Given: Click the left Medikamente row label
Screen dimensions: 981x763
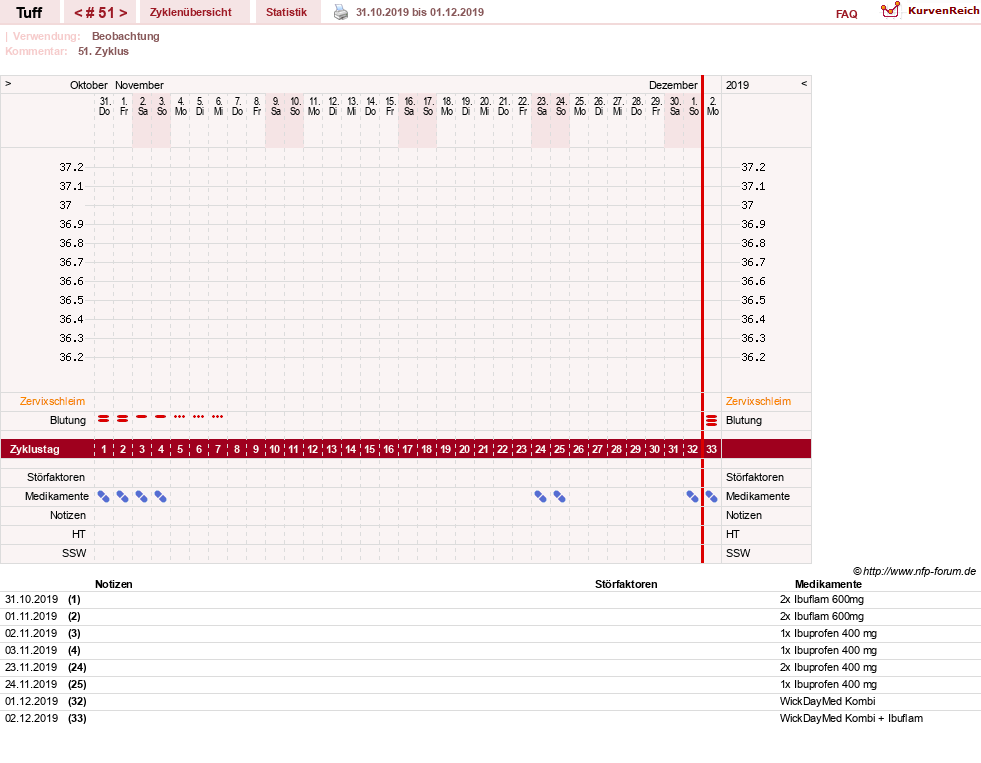Looking at the screenshot, I should click(x=57, y=497).
